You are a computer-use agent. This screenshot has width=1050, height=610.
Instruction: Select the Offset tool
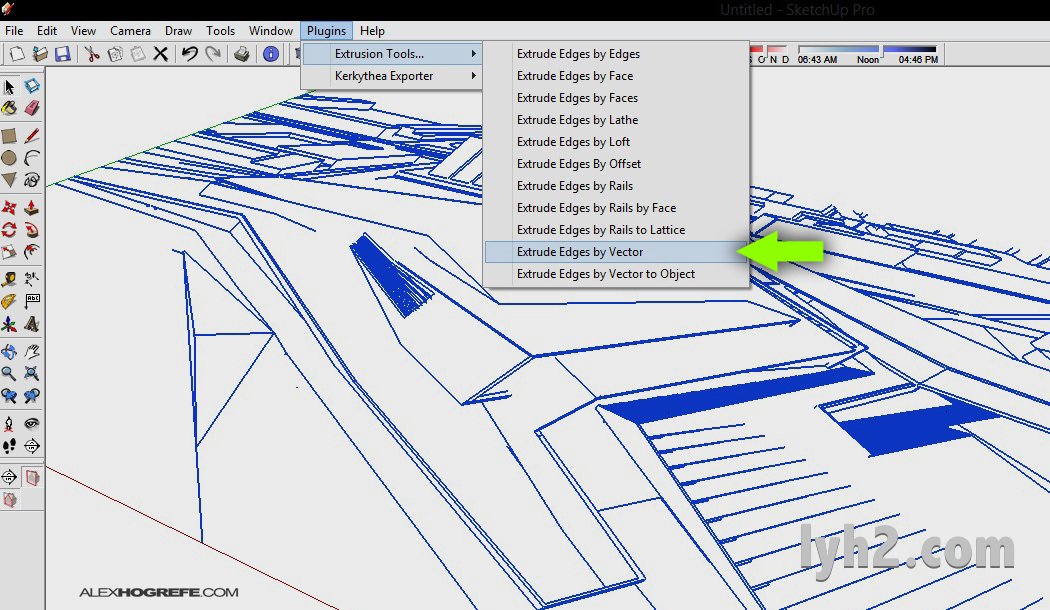(31, 252)
